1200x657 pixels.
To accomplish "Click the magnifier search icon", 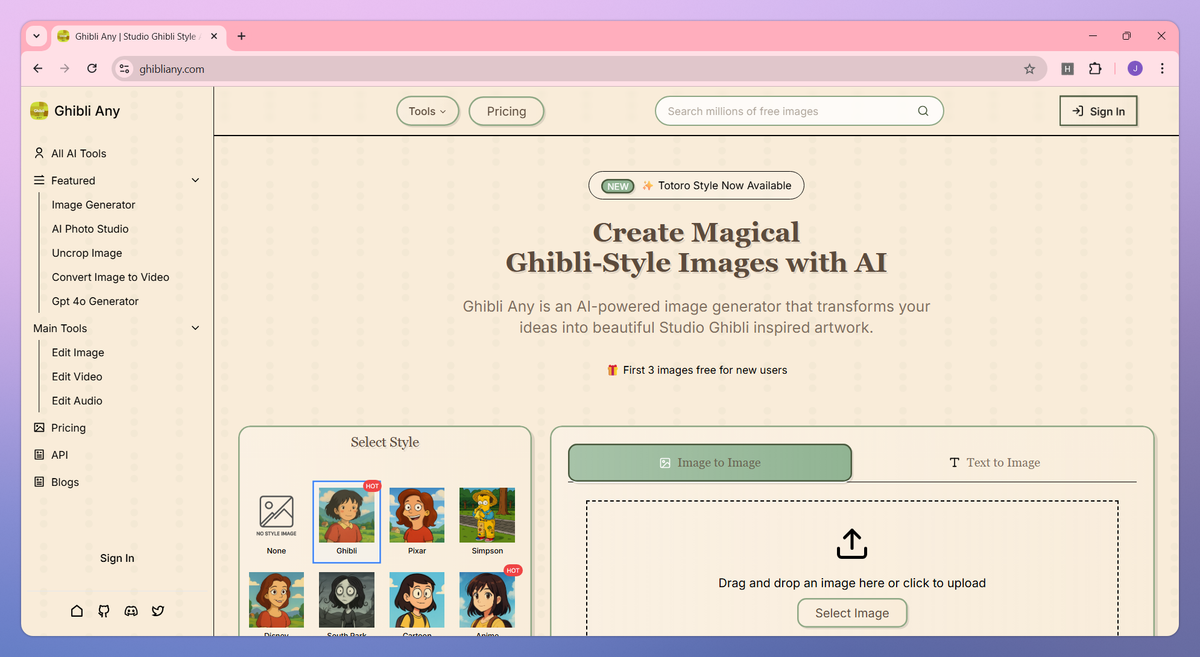I will [923, 111].
